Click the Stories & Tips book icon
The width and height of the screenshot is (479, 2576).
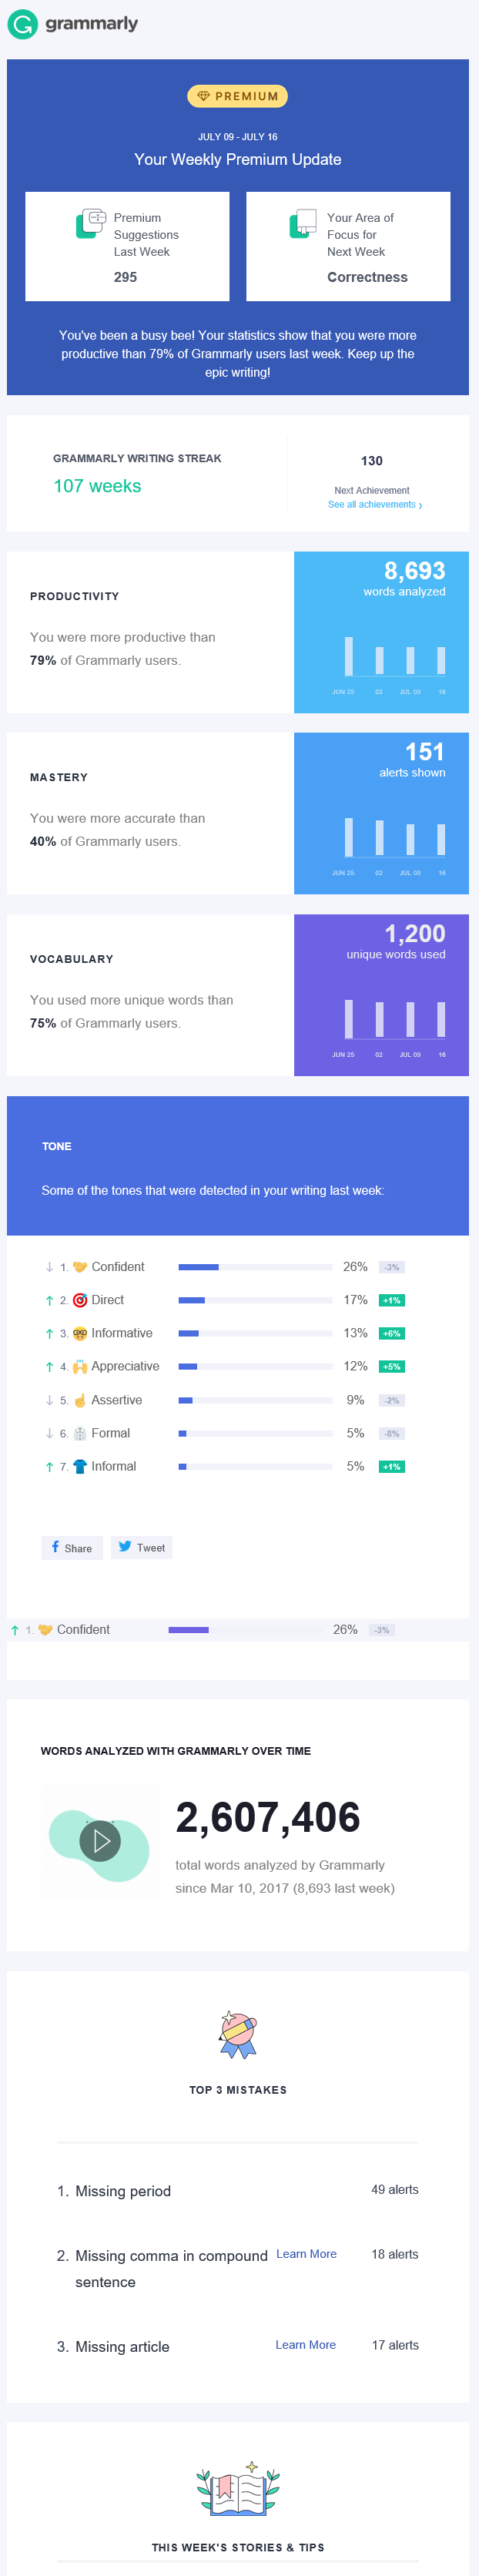point(238,2488)
